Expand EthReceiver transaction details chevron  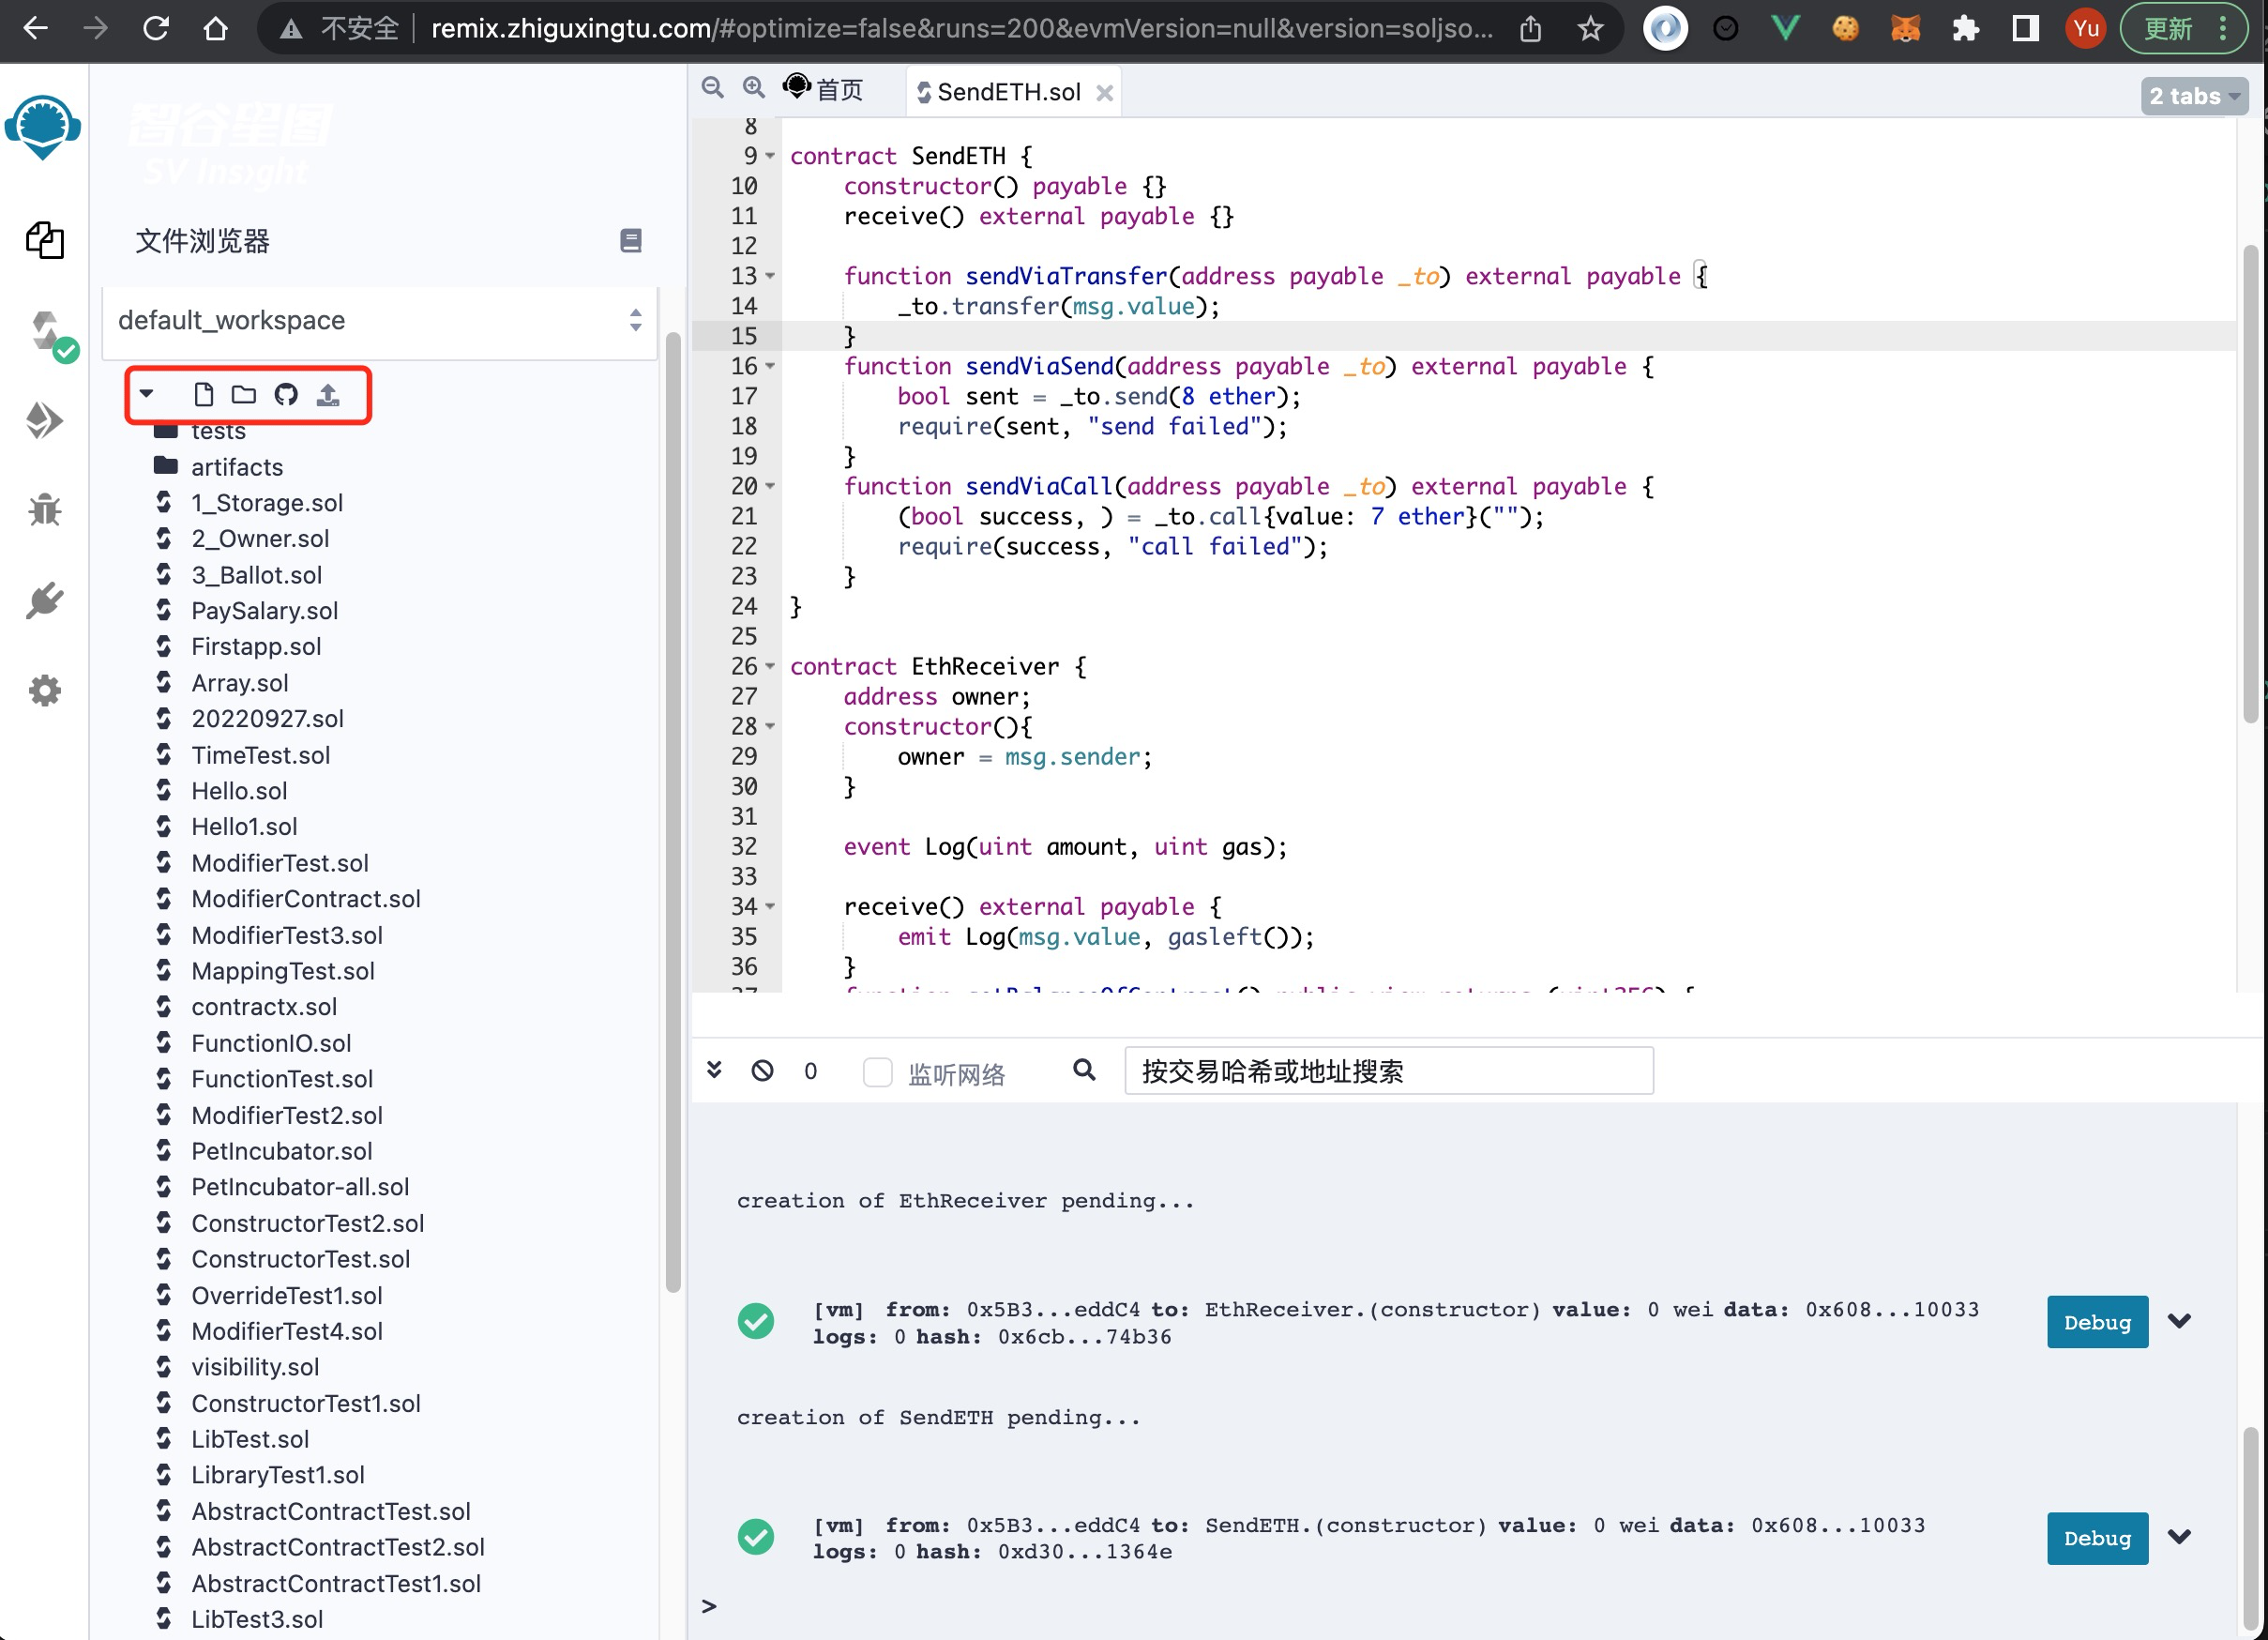pos(2180,1320)
